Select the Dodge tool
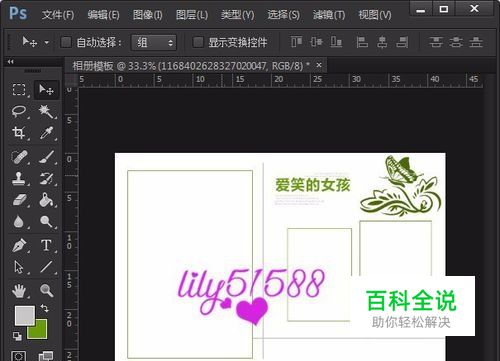 pos(46,221)
